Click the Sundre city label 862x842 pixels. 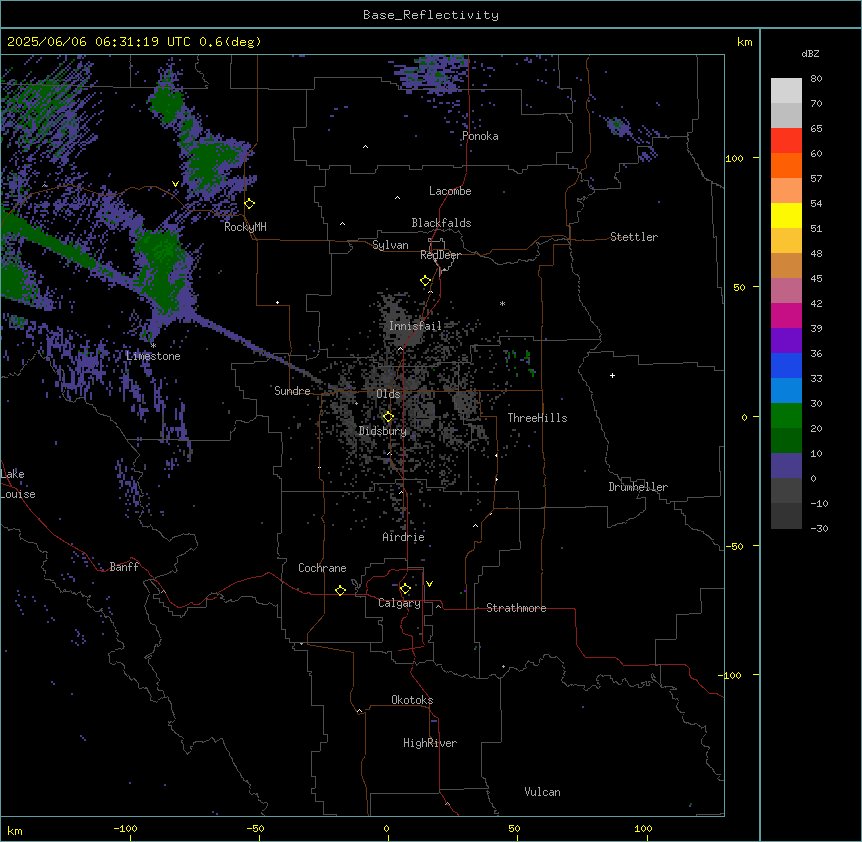click(x=292, y=391)
